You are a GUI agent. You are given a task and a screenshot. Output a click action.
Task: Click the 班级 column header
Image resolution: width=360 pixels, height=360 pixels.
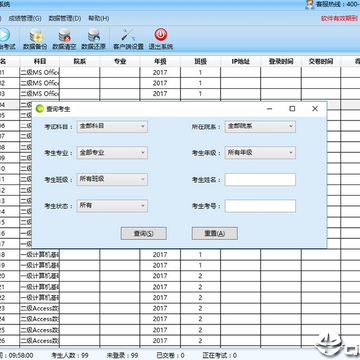tap(200, 62)
